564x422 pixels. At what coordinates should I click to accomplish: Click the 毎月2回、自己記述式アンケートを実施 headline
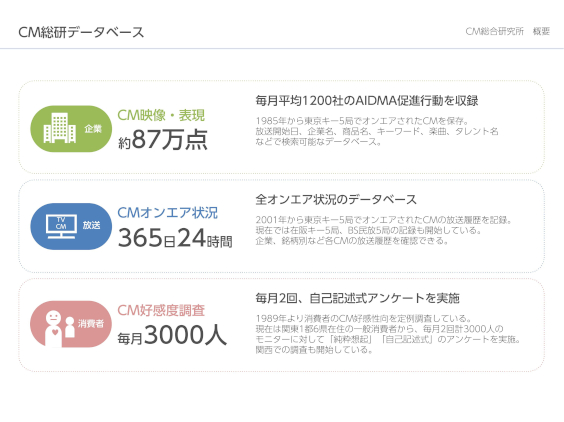tap(358, 298)
